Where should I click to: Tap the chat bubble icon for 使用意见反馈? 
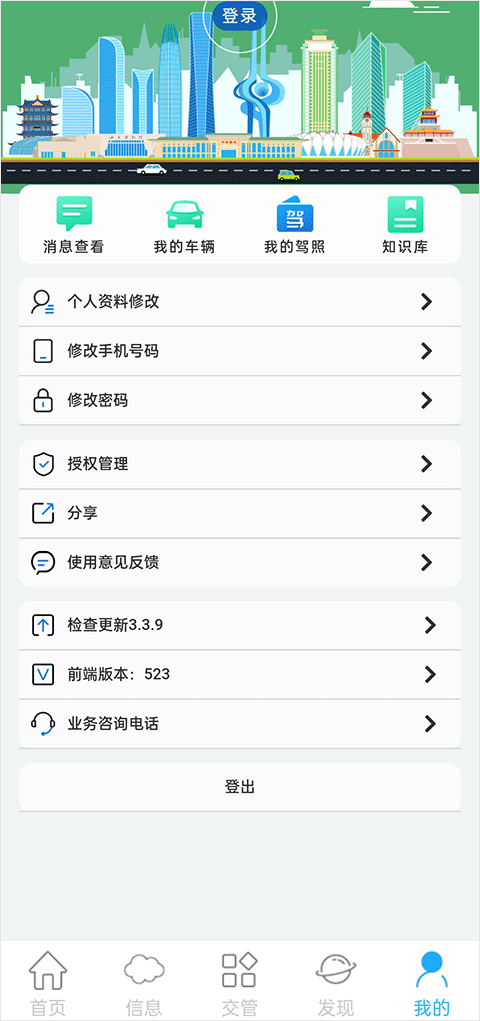(x=43, y=563)
